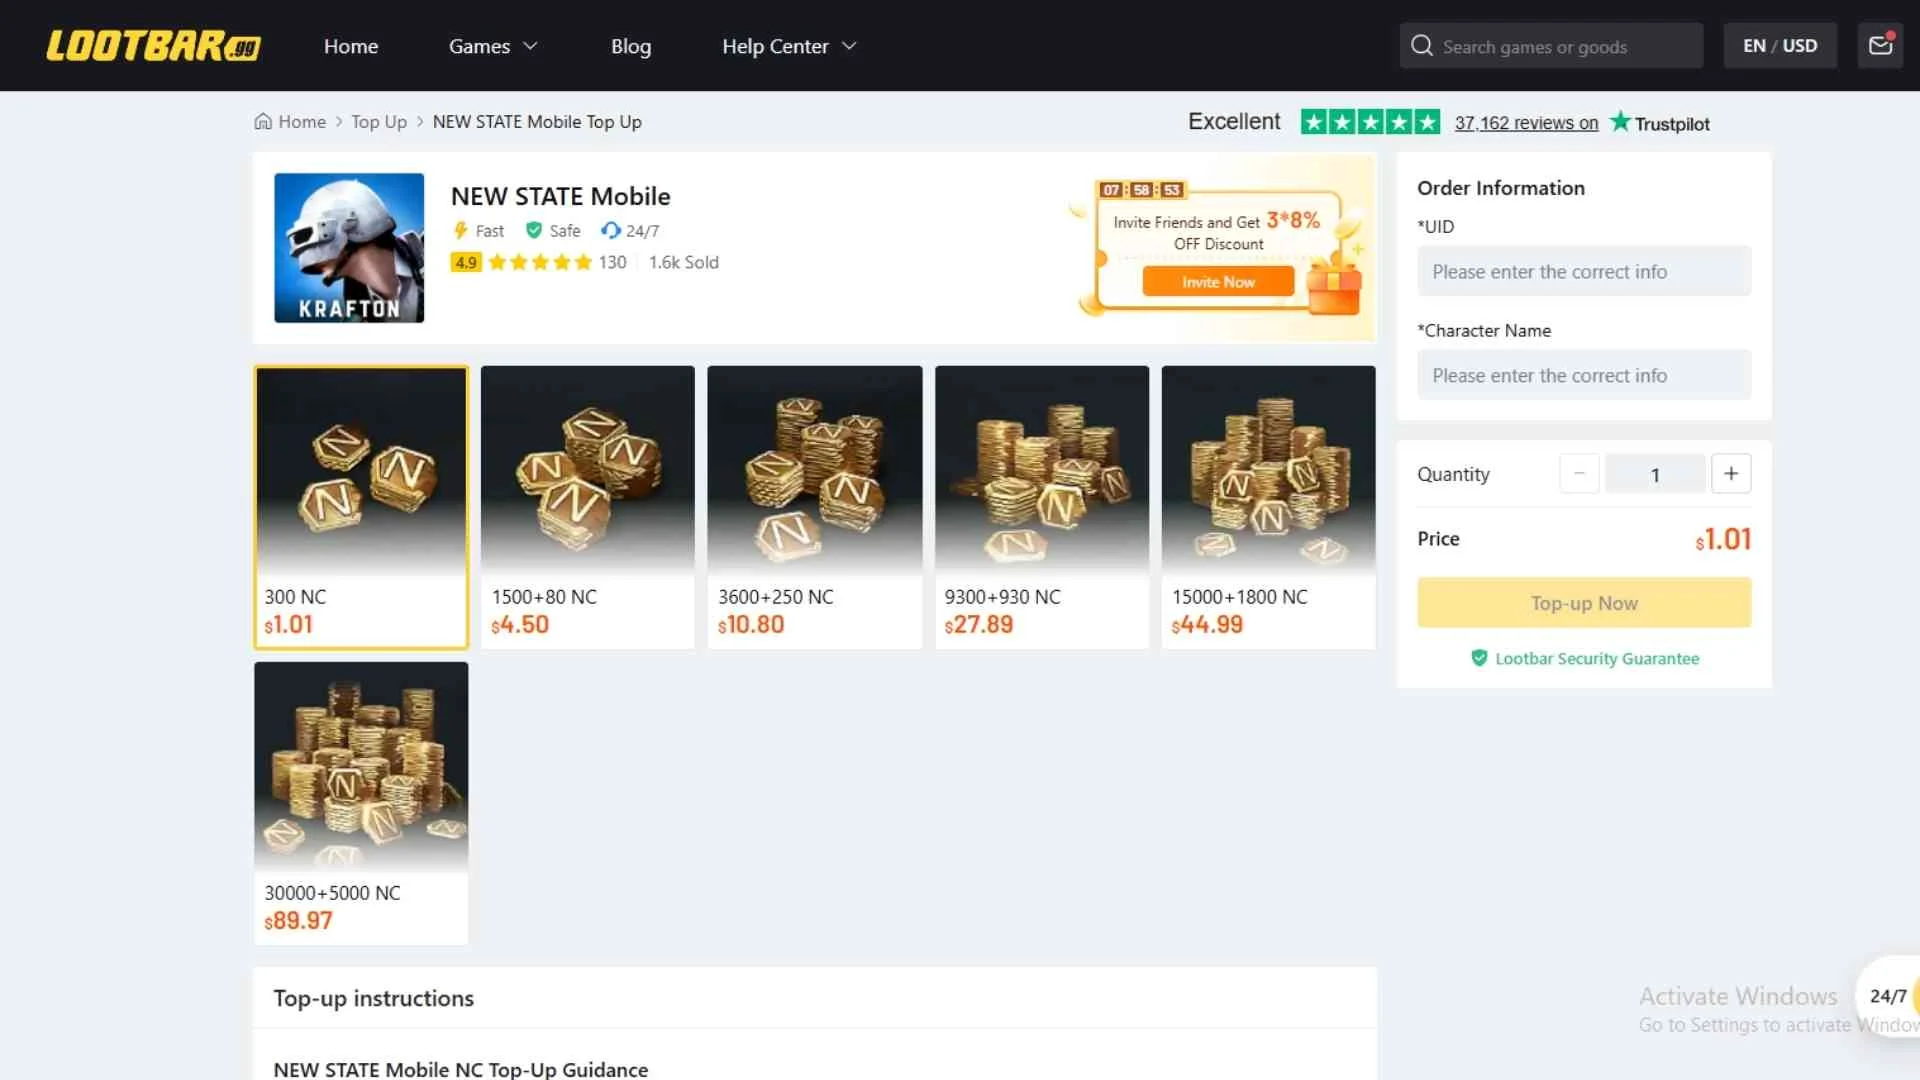Screen dimensions: 1920x1080
Task: Click the search magnifier icon
Action: click(1421, 46)
